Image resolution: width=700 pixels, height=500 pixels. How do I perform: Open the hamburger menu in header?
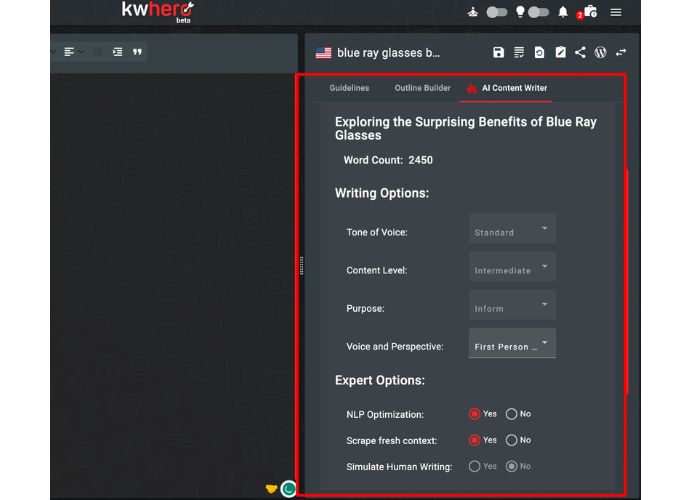(616, 12)
